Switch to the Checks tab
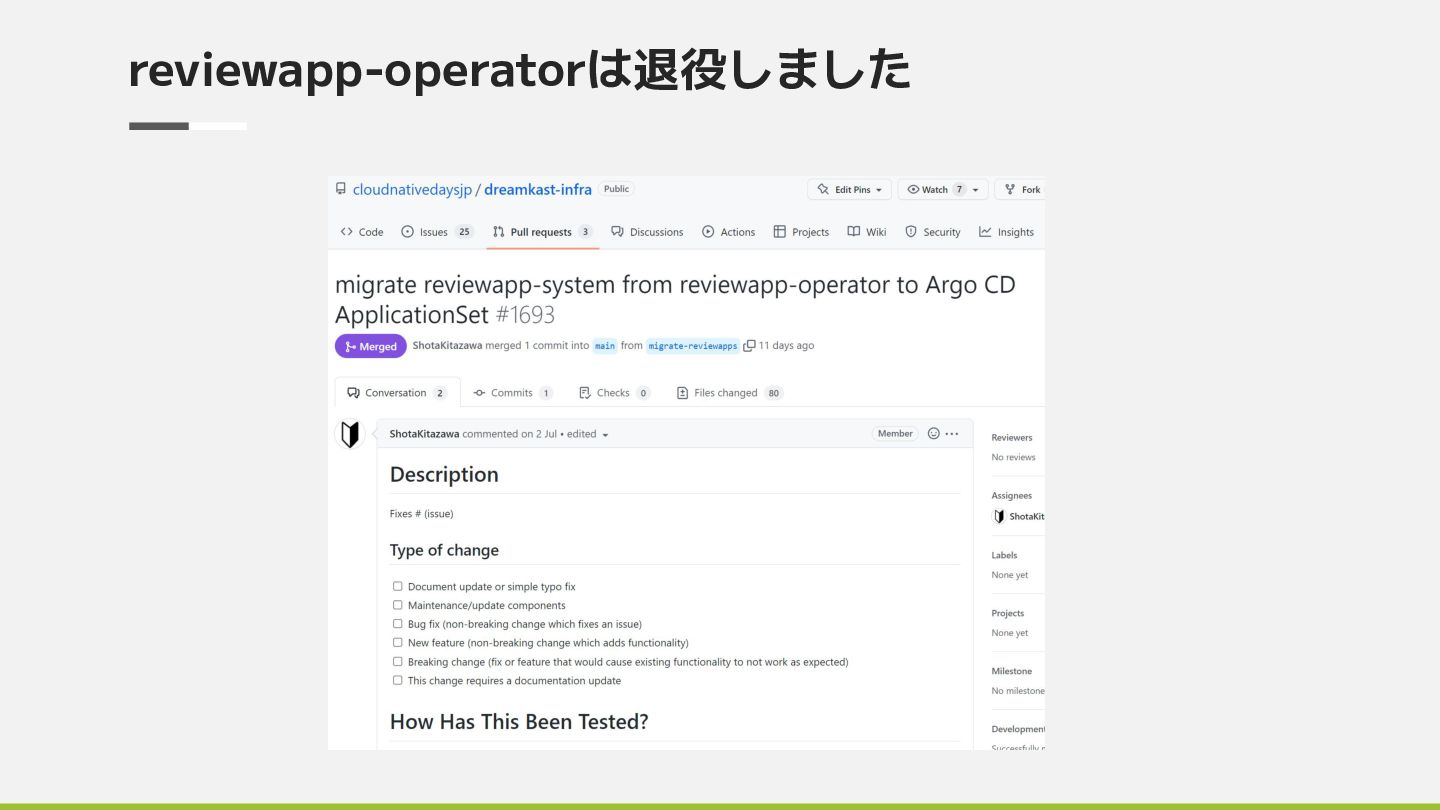Screen dimensions: 1440x810 614,393
